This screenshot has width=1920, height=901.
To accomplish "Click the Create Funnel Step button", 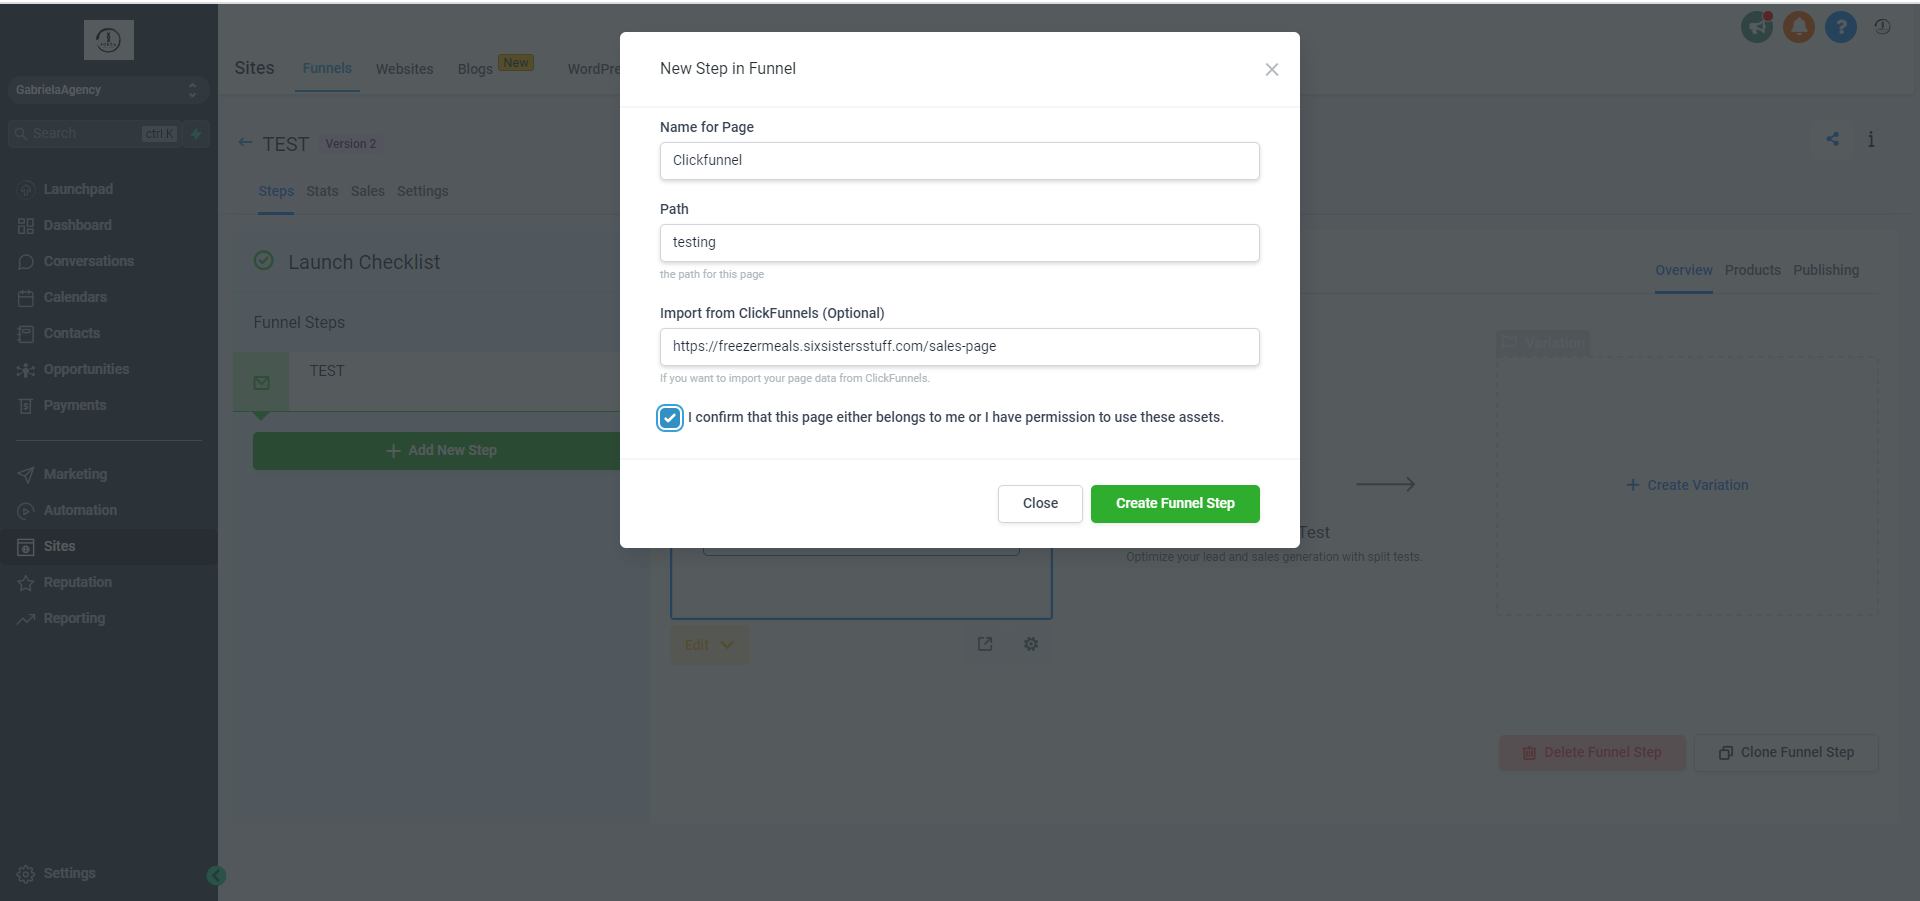I will (x=1174, y=503).
